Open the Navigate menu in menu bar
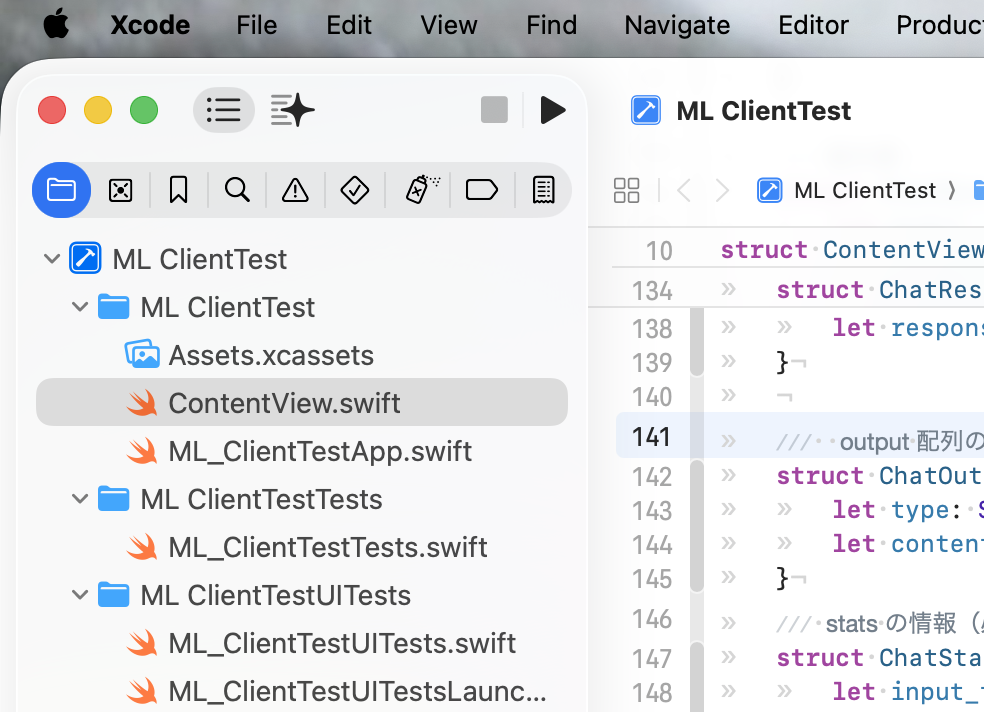Screen dimensions: 984x712 (x=677, y=25)
